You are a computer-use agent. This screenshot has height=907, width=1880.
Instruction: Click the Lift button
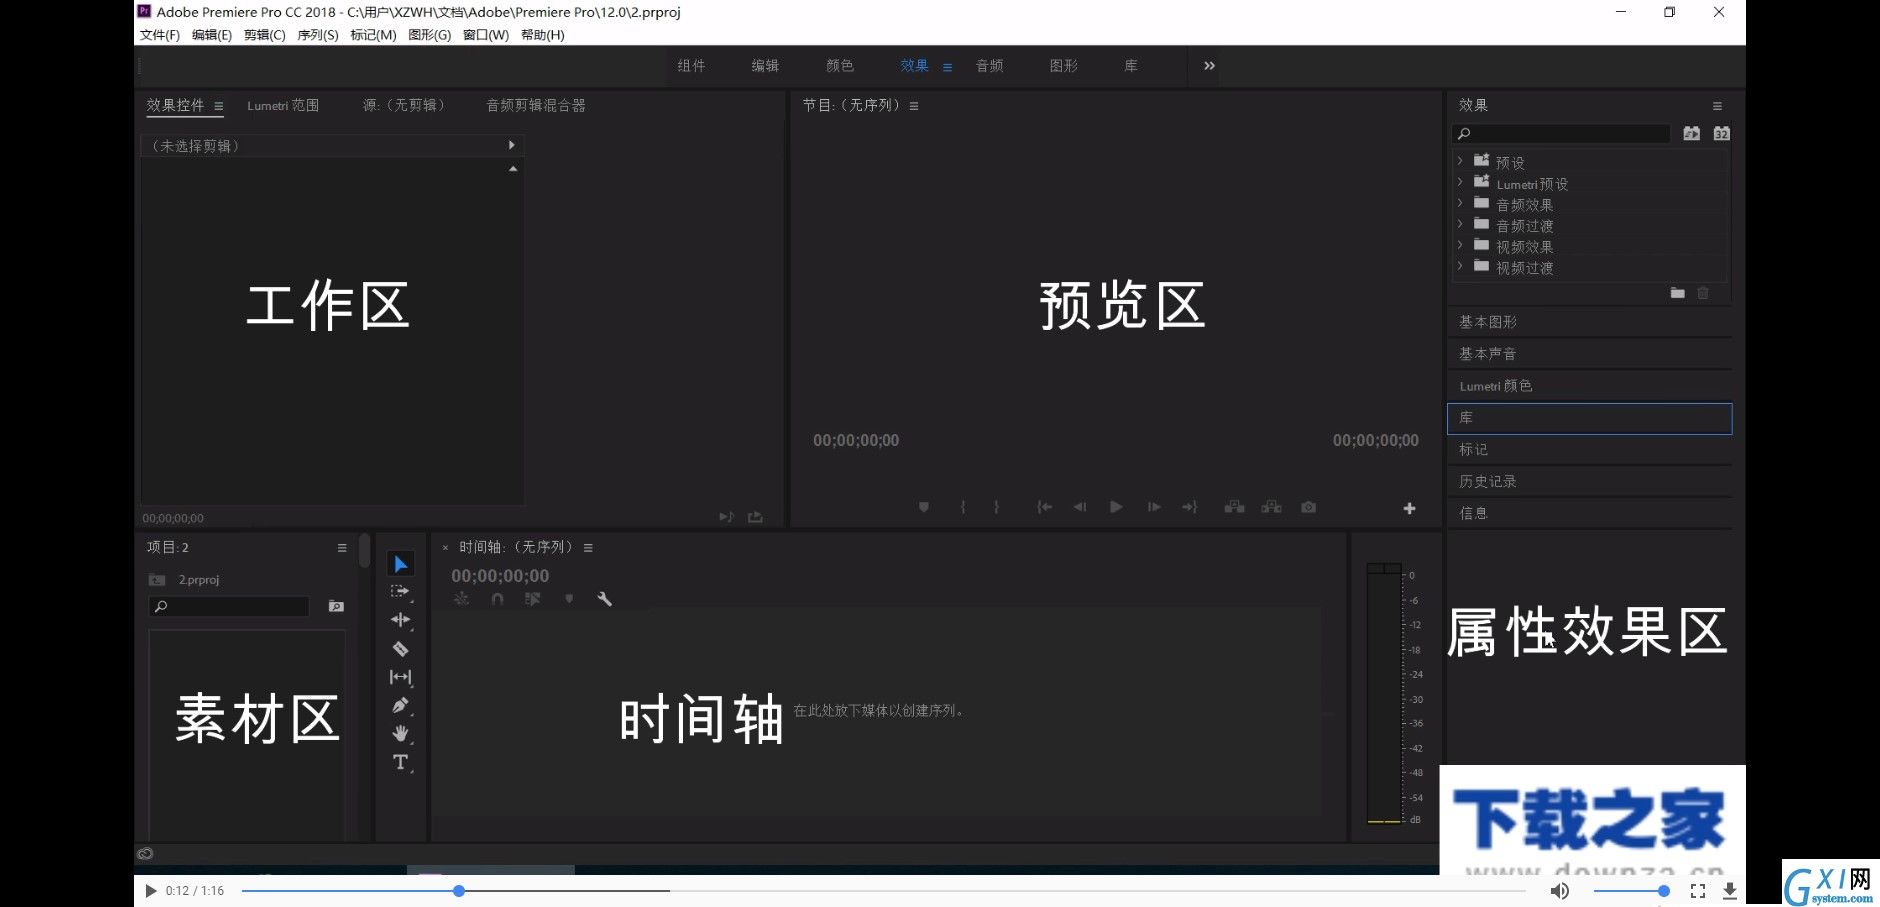(x=1235, y=507)
